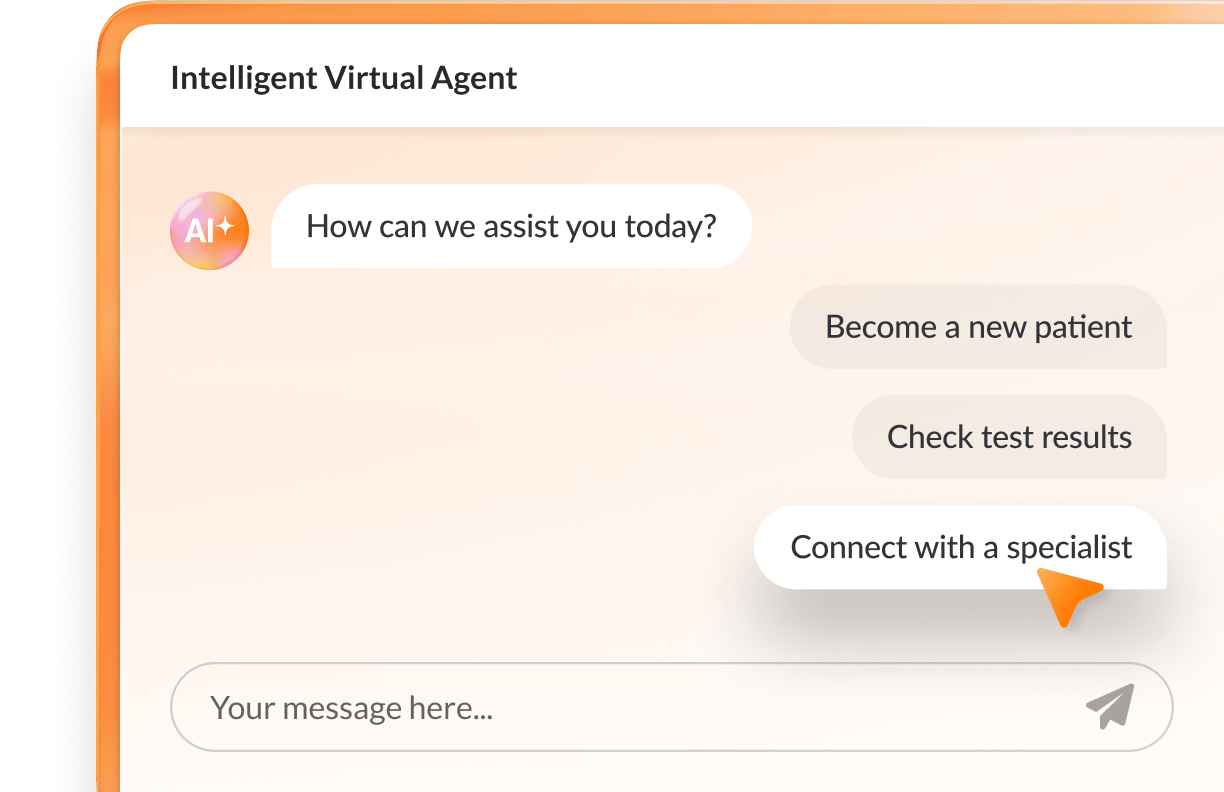Screen dimensions: 1224x792
Task: Hit the send arrow in the message bar
Action: click(x=1112, y=707)
